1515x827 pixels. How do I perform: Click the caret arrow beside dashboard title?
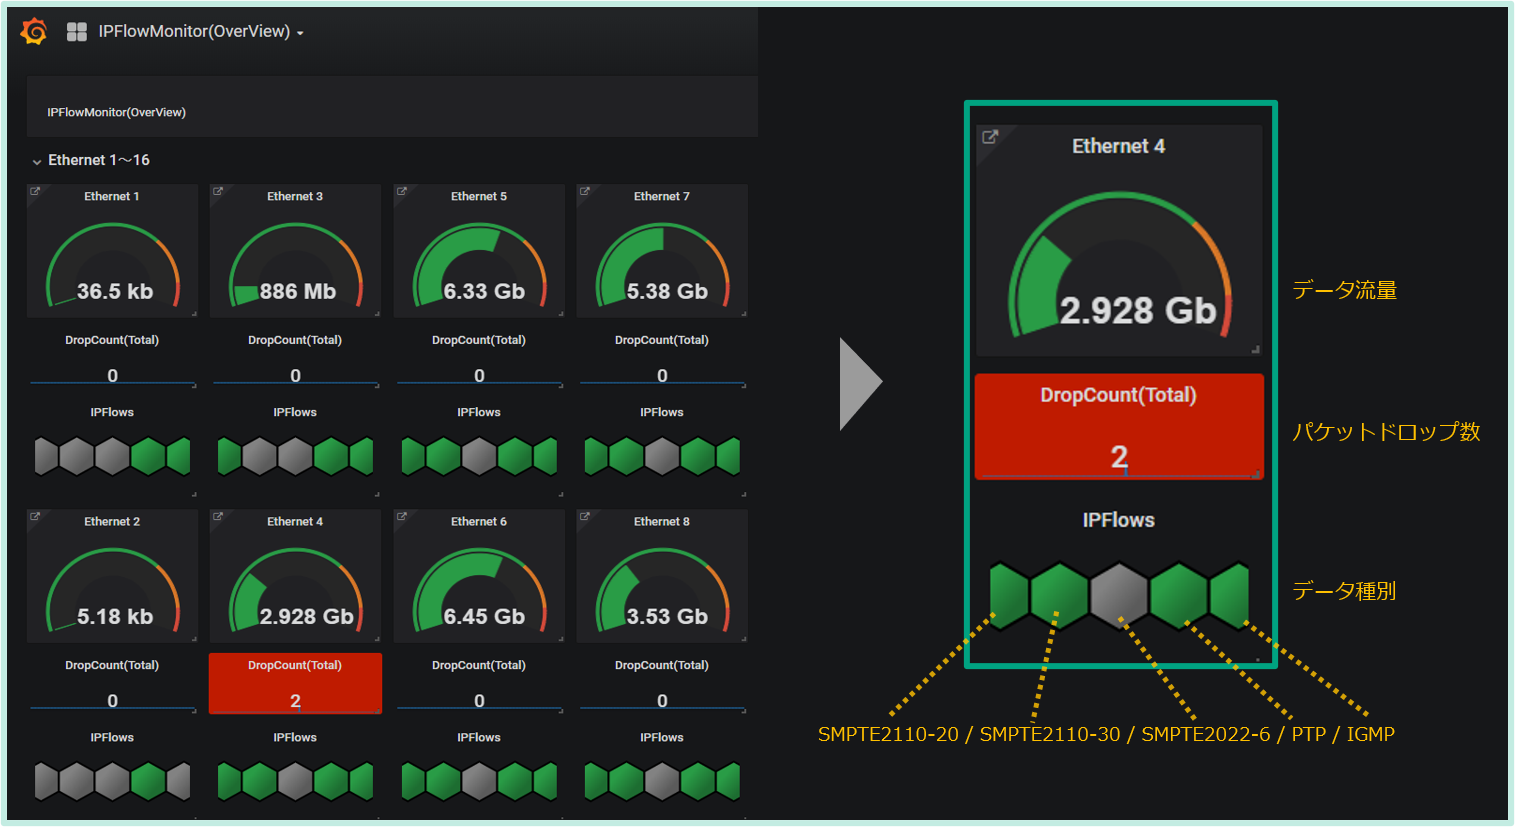[300, 33]
